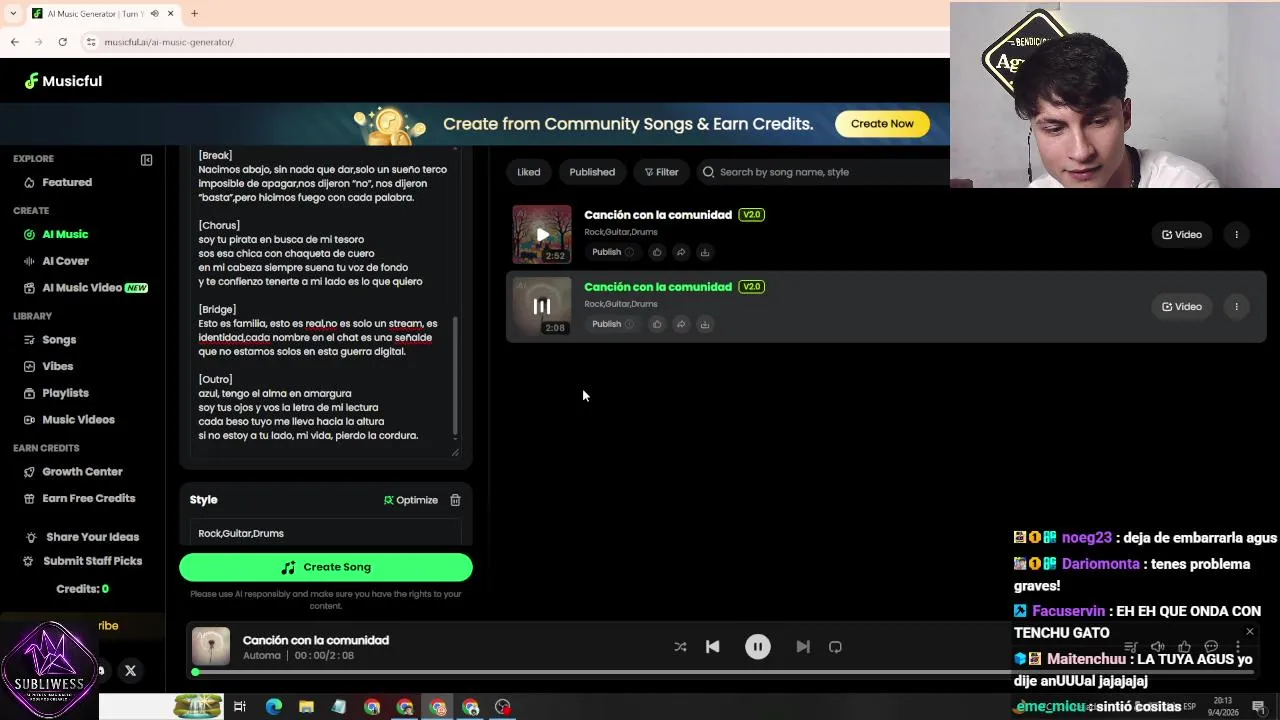1280x720 pixels.
Task: Toggle repeat in the player
Action: pyautogui.click(x=835, y=647)
